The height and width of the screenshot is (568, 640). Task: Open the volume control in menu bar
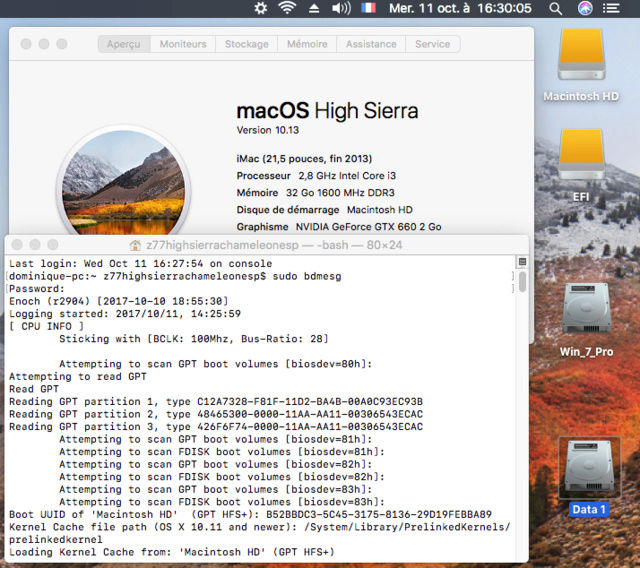pyautogui.click(x=341, y=9)
